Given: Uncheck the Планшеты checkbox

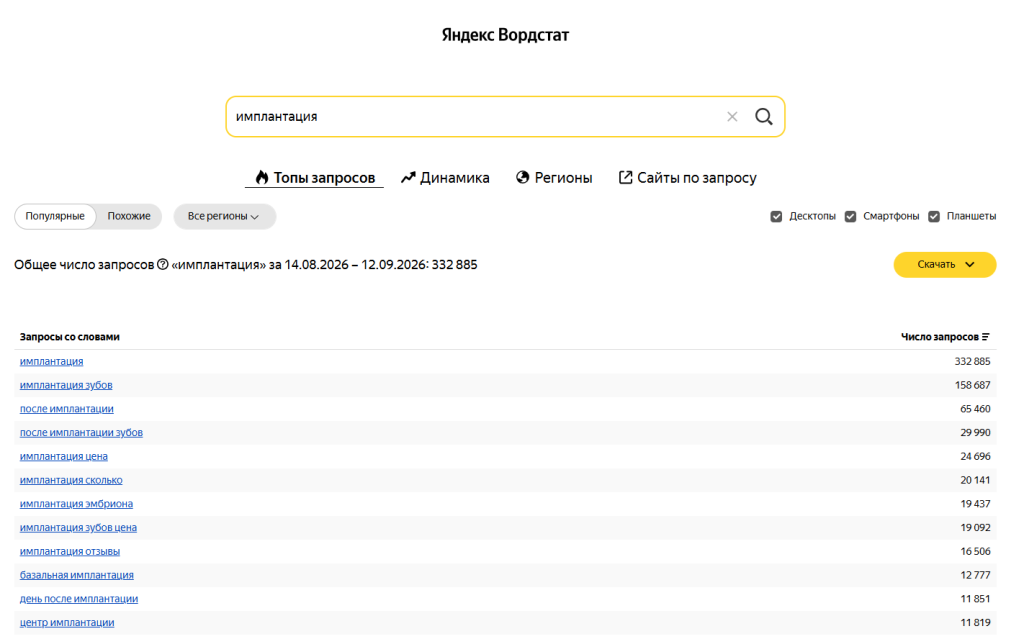Looking at the screenshot, I should point(934,216).
